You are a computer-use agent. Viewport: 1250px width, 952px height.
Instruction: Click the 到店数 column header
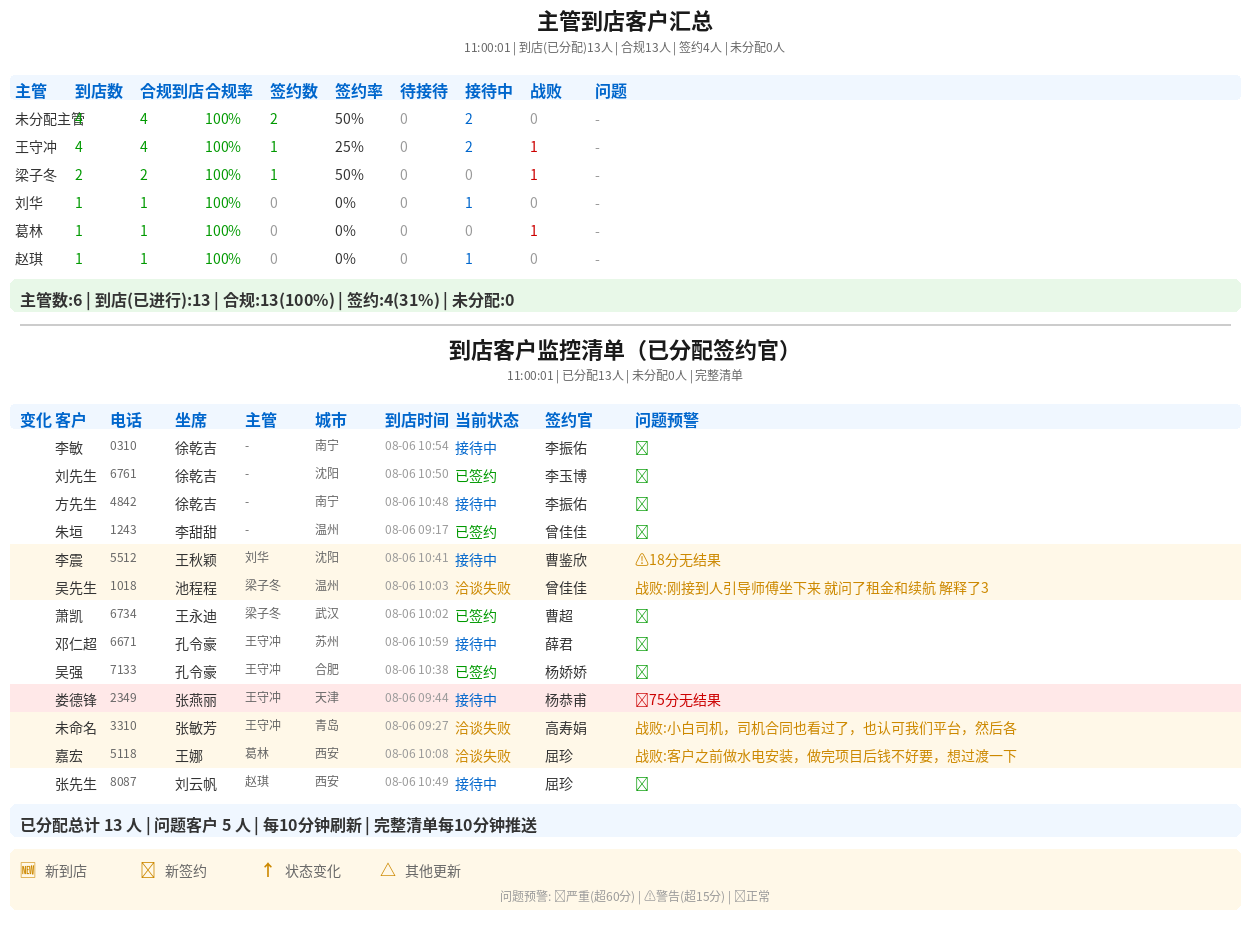pos(99,91)
